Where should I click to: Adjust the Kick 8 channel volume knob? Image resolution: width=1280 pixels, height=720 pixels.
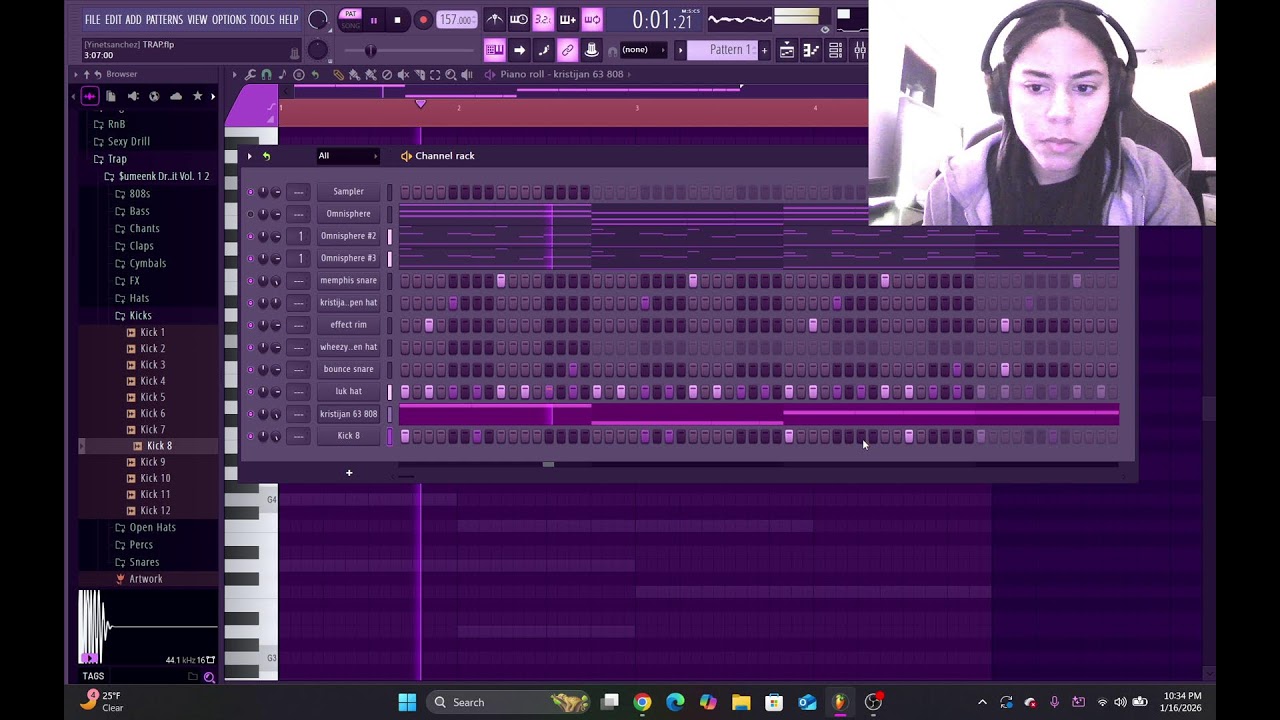click(x=275, y=436)
